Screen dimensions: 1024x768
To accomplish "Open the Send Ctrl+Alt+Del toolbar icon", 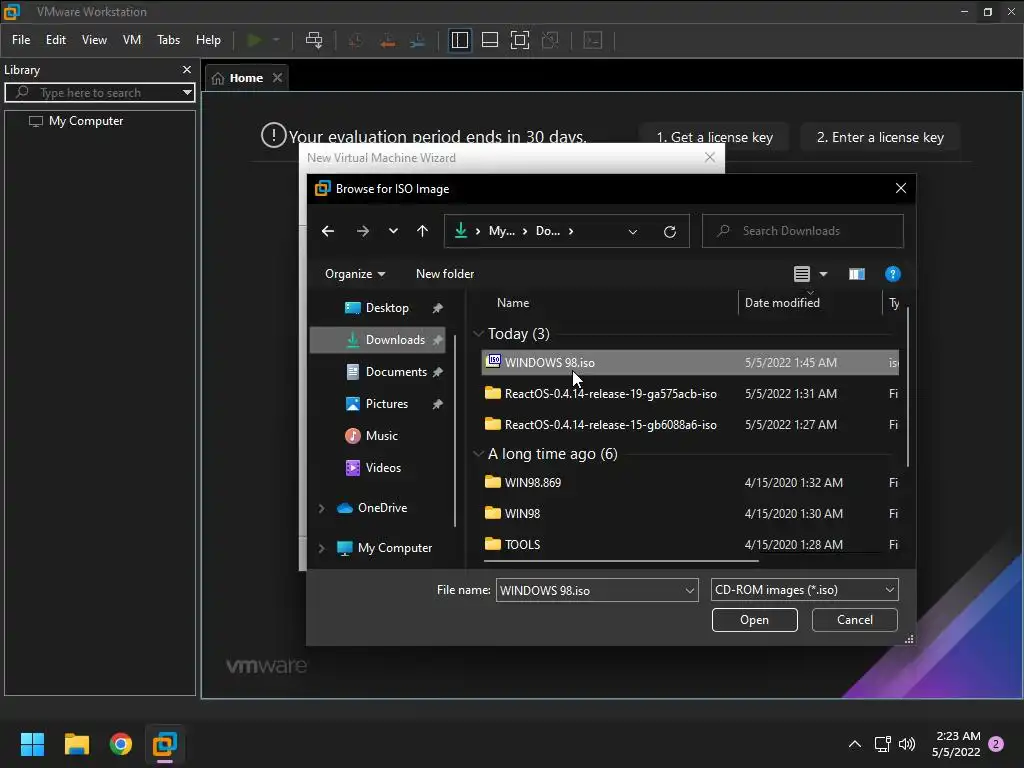I will coord(314,40).
